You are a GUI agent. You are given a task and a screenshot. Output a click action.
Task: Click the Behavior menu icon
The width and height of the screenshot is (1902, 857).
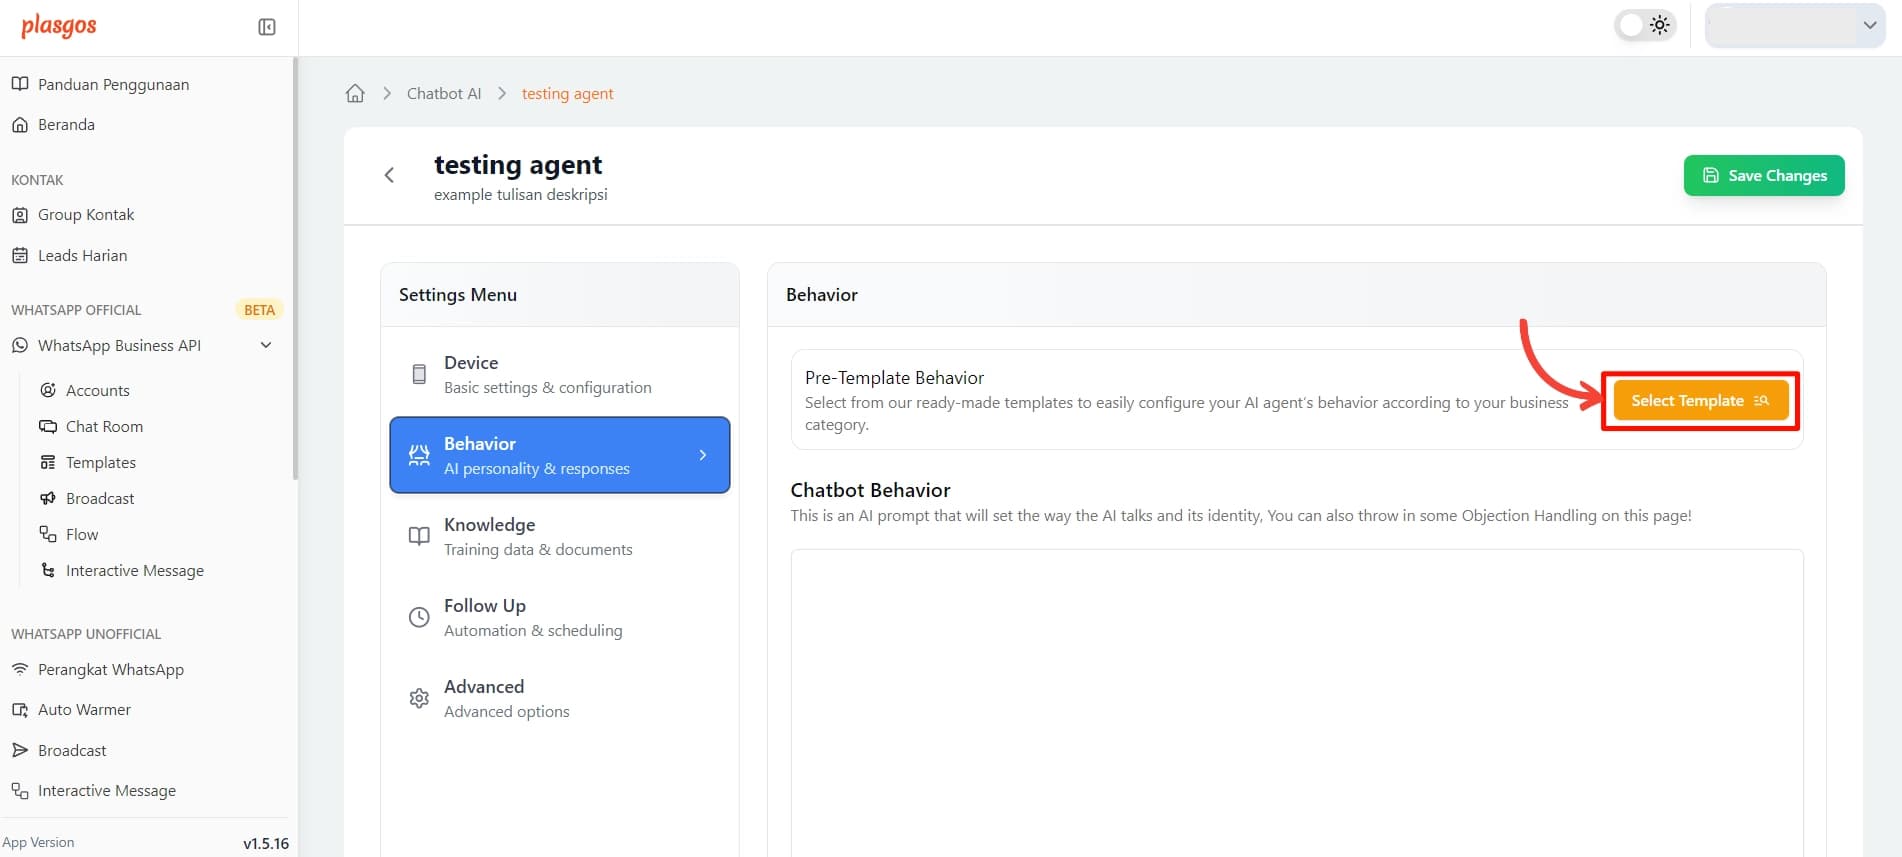coord(419,456)
